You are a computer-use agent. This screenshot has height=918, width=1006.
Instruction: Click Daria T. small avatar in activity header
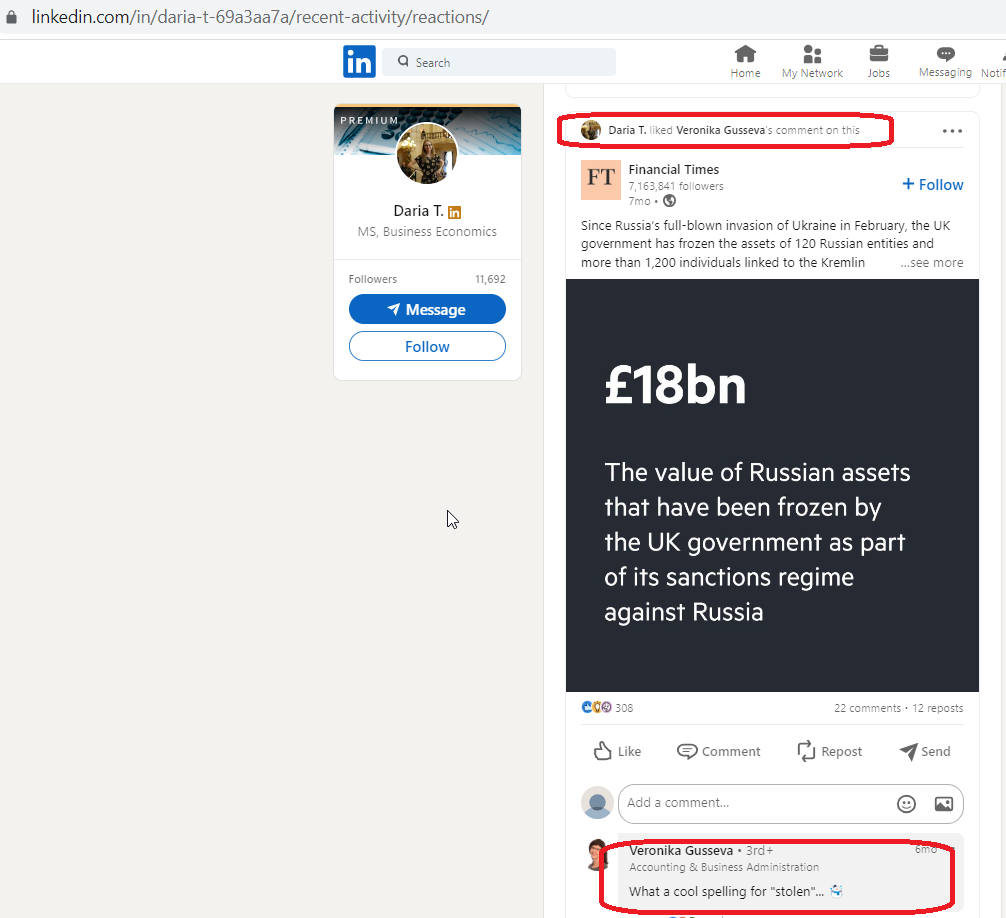(x=590, y=130)
